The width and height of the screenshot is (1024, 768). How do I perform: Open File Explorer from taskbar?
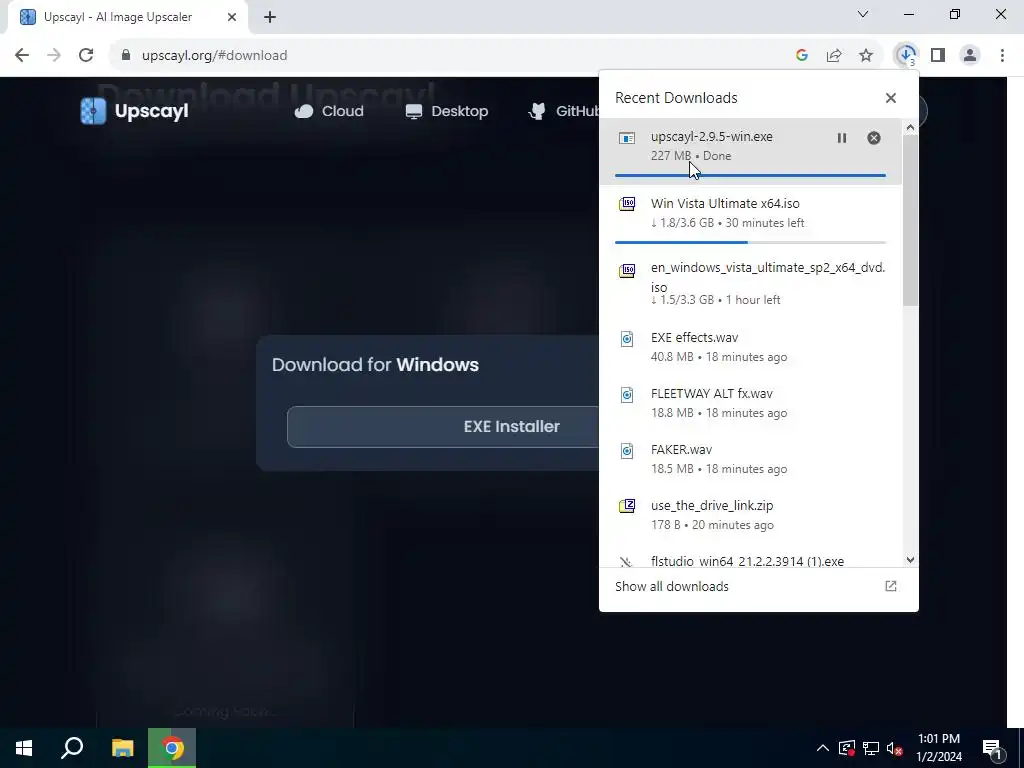[123, 748]
